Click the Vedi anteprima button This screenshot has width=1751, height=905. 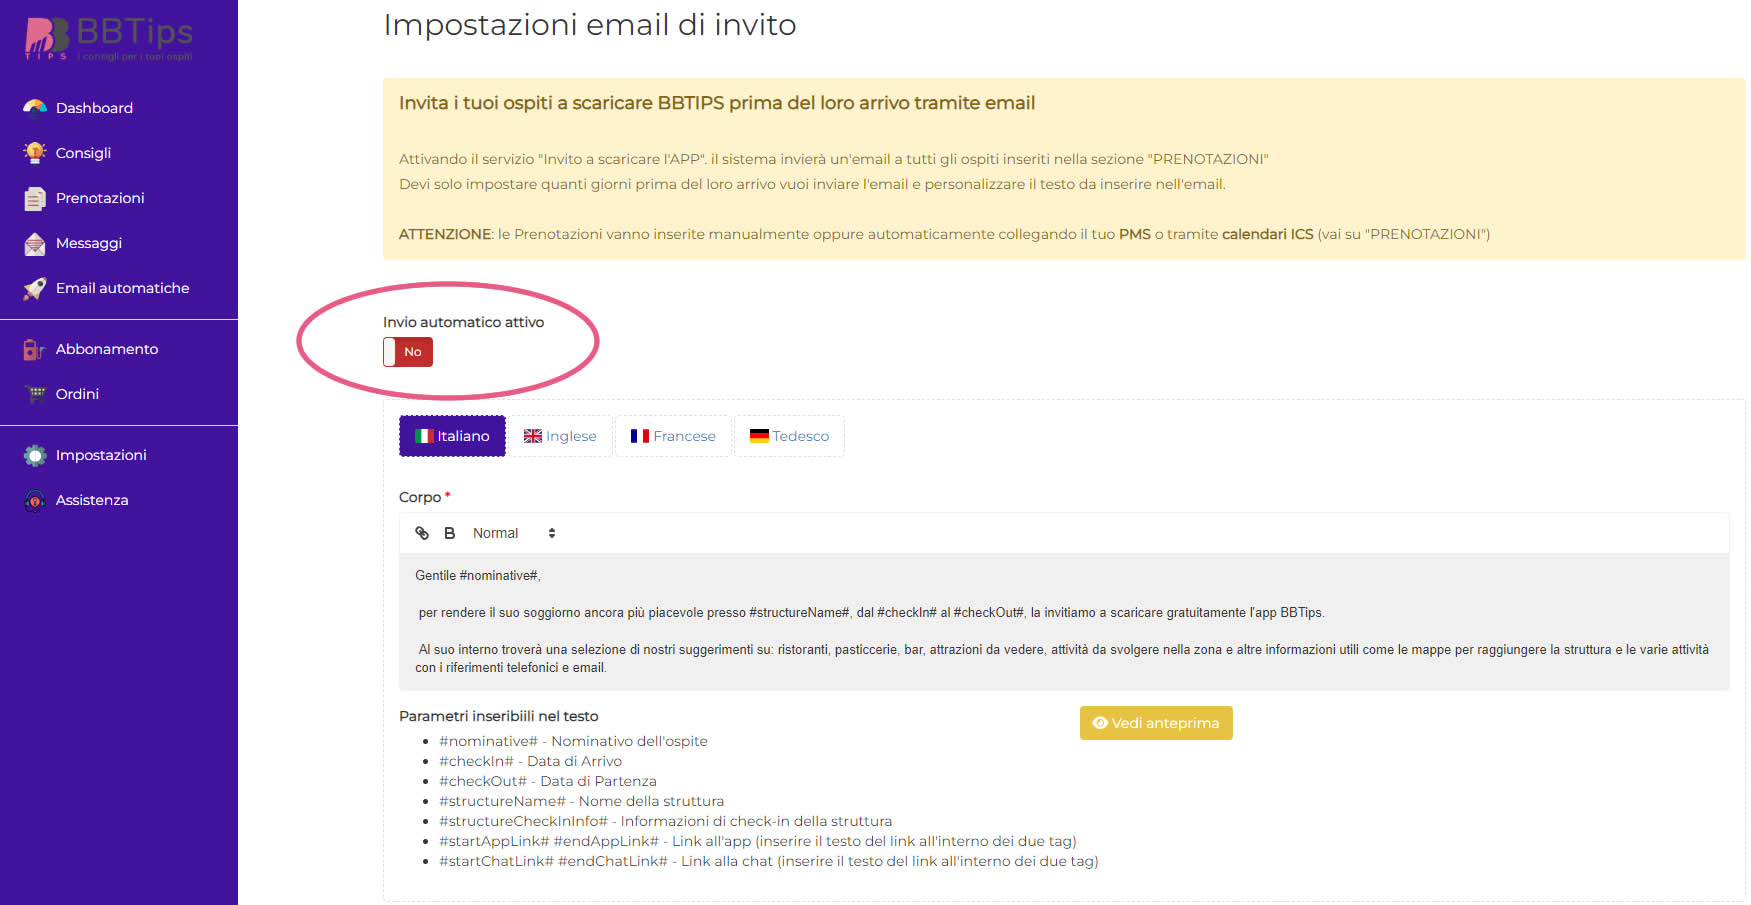pyautogui.click(x=1156, y=723)
